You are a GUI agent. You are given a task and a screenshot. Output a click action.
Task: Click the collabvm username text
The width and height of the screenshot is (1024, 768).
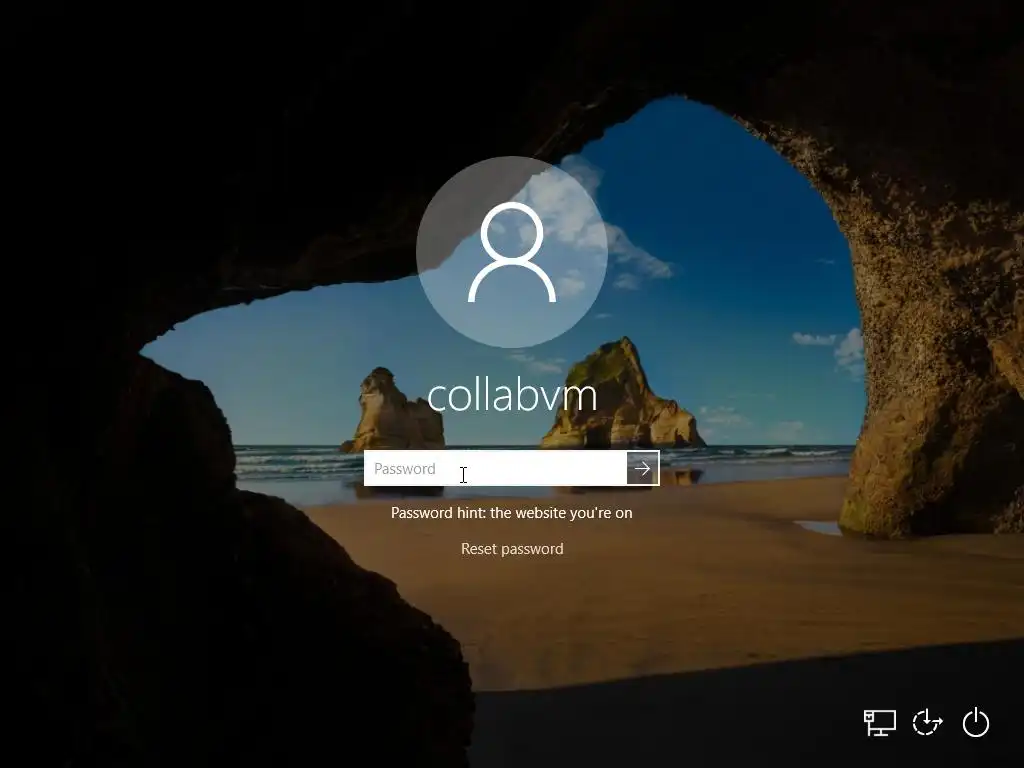coord(512,395)
